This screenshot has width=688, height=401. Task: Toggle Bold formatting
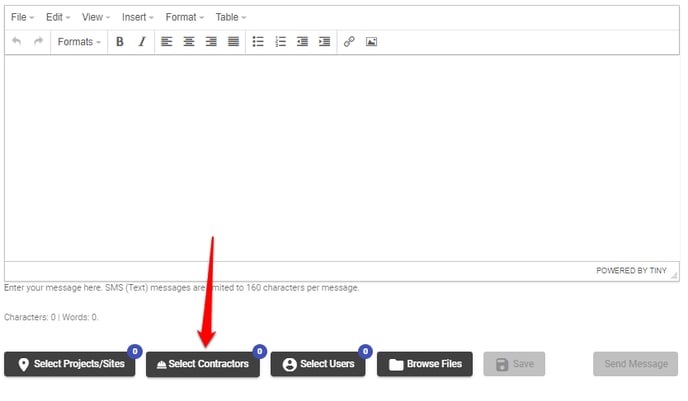[119, 42]
